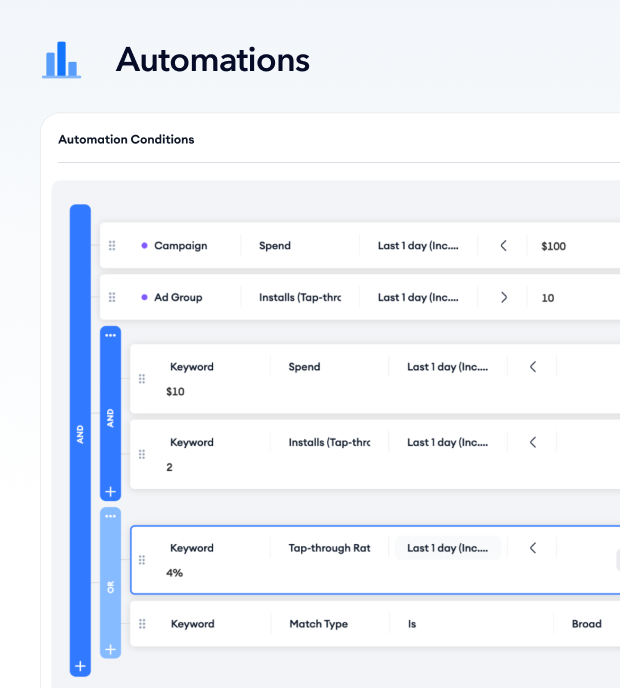
Task: Click the Automations page title
Action: tap(213, 60)
